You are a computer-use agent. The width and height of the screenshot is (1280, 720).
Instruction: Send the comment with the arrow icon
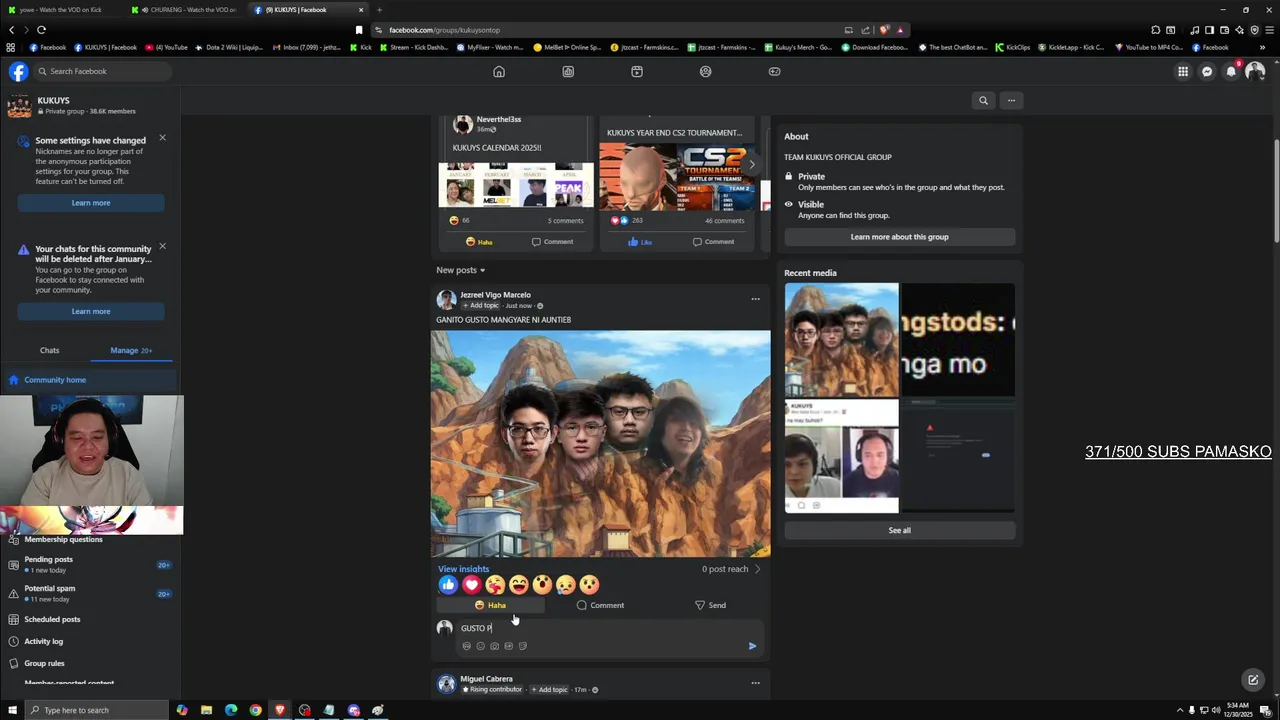tap(752, 646)
